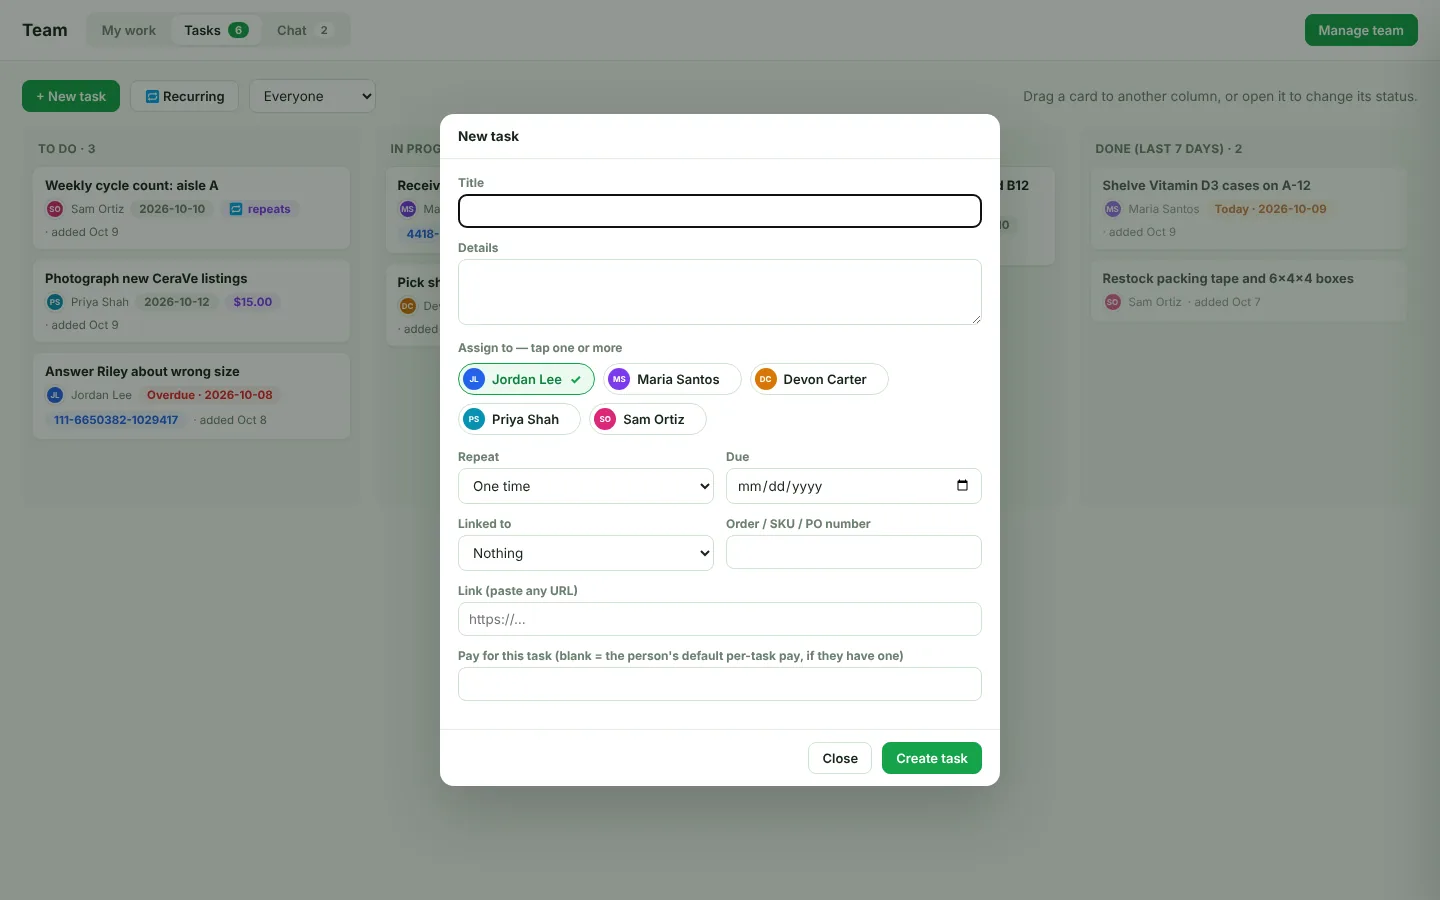Close the New task dialog
This screenshot has height=900, width=1440.
click(840, 758)
